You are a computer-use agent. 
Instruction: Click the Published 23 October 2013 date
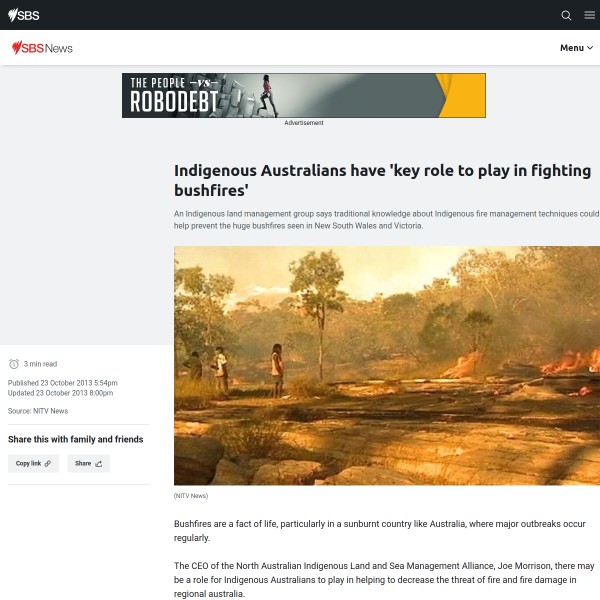pos(63,383)
